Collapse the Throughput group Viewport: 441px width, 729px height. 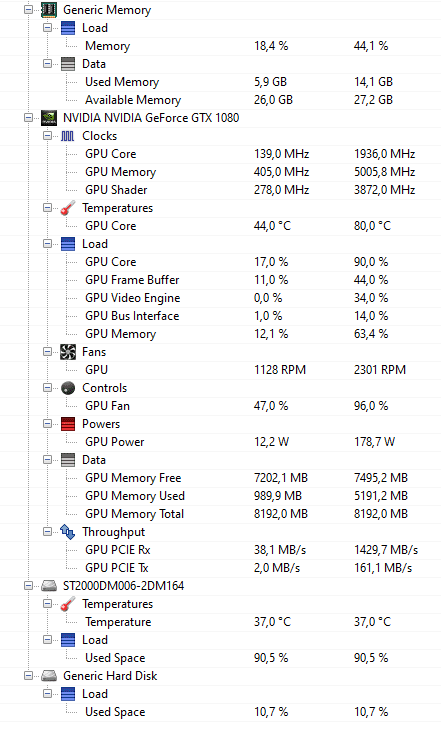pyautogui.click(x=47, y=531)
